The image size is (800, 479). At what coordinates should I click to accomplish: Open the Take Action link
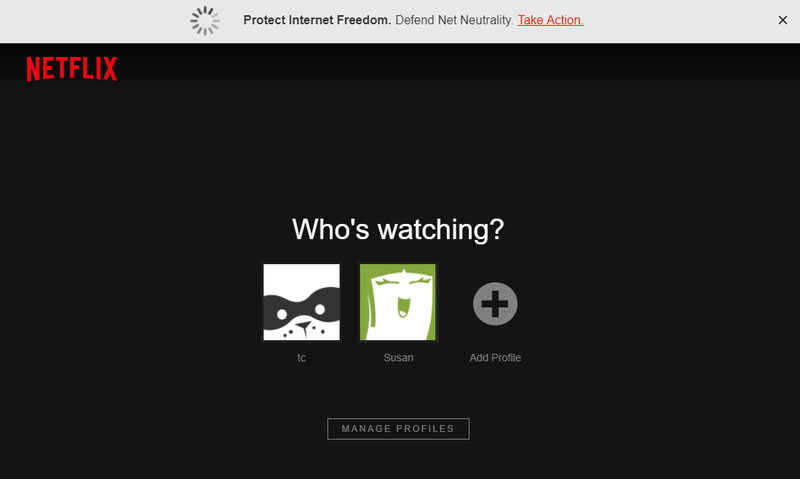[551, 20]
